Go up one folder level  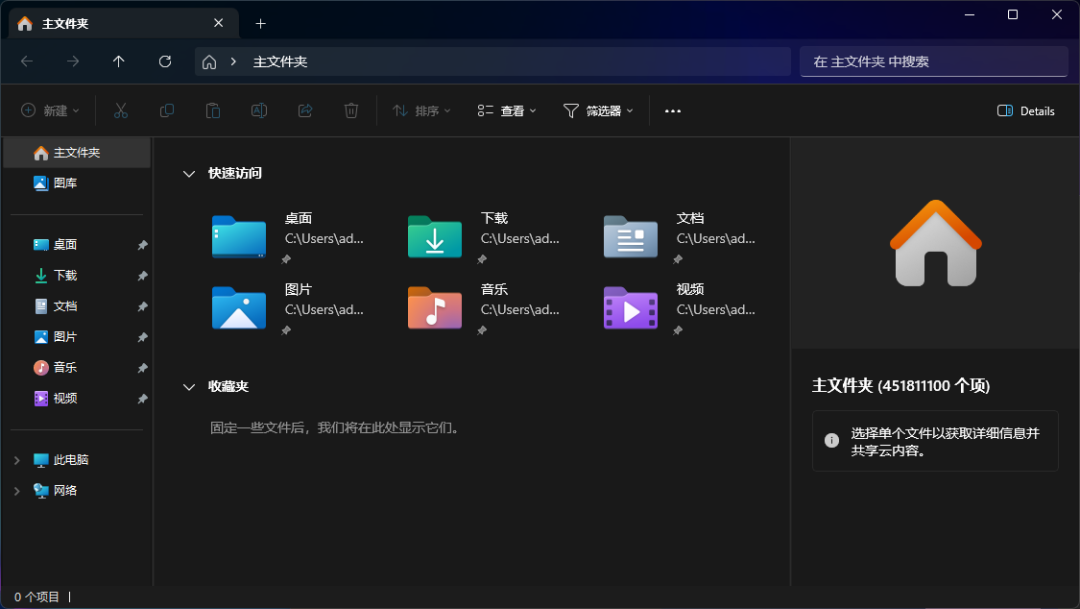pos(118,61)
